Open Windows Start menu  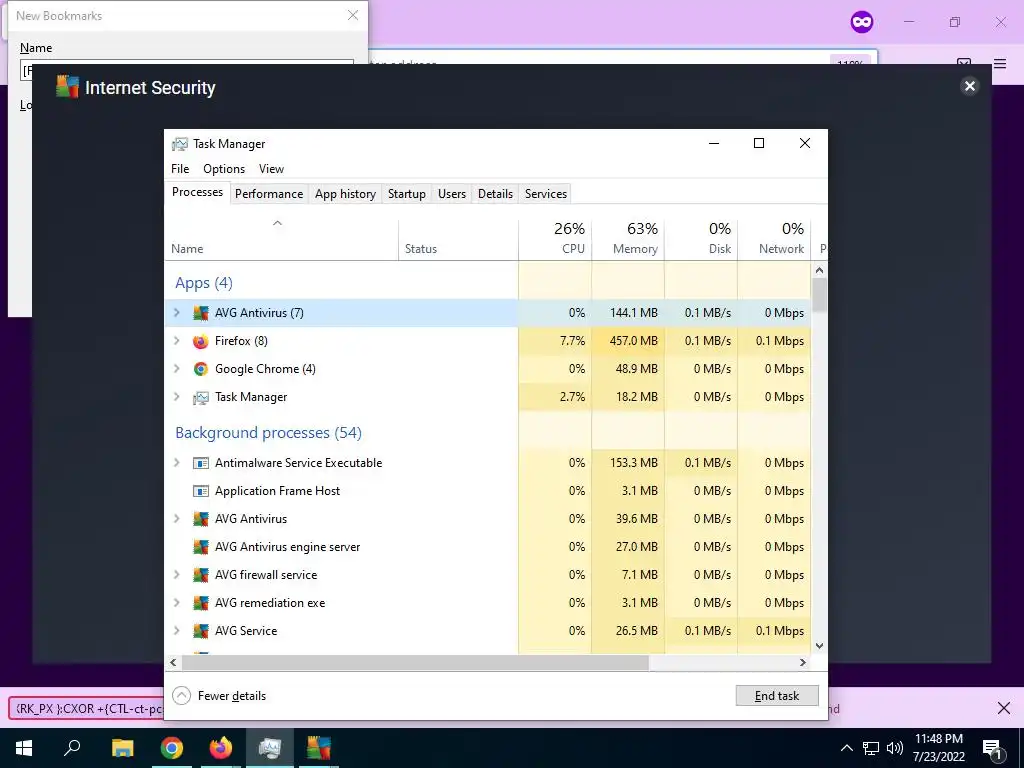click(x=24, y=748)
